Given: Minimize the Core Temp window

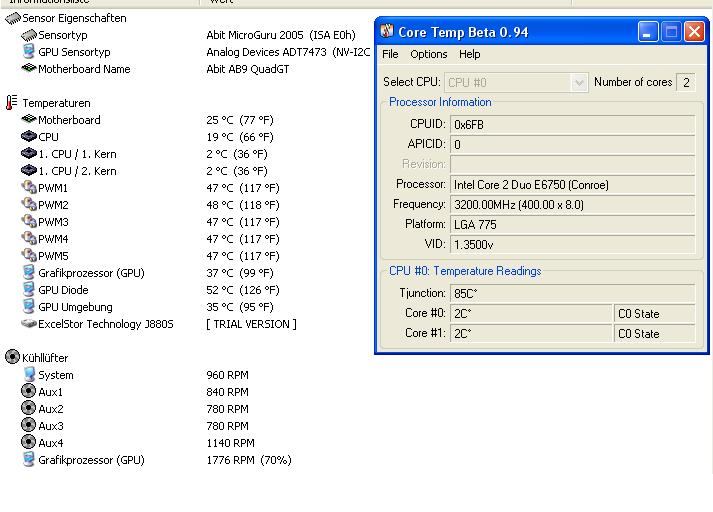Looking at the screenshot, I should pos(648,32).
